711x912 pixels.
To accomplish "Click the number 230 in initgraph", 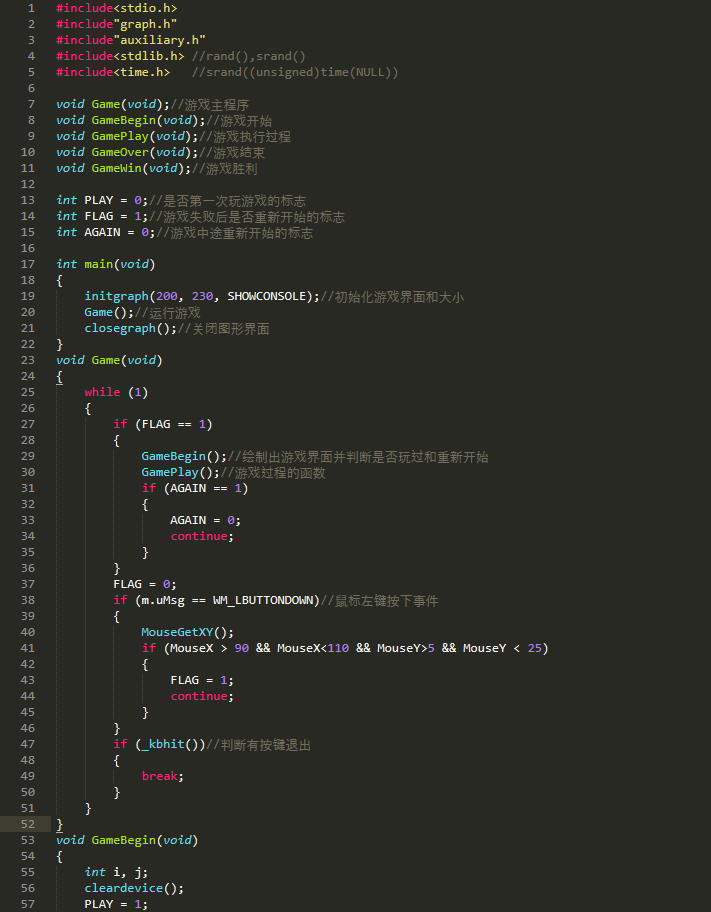I will [202, 296].
